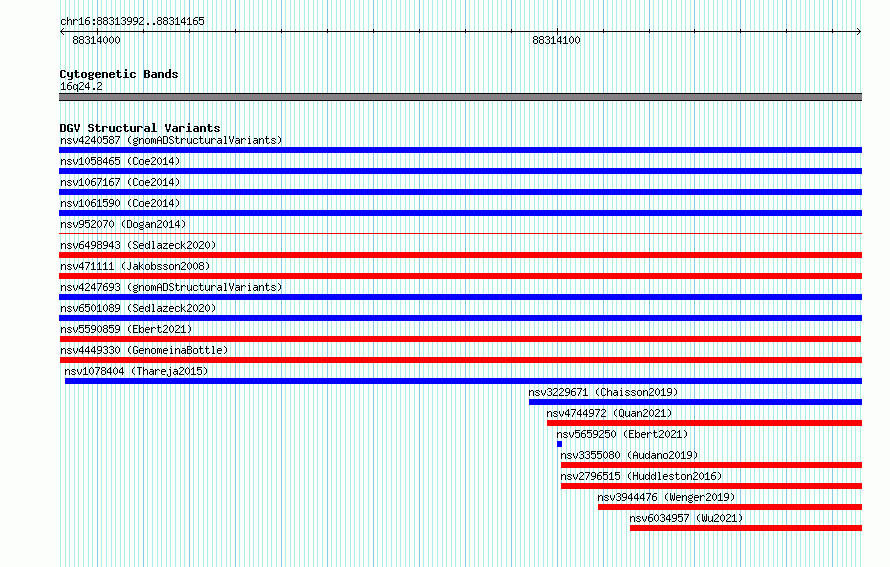Select the red bar of nsv5590859
890x567 pixels.
coord(460,339)
